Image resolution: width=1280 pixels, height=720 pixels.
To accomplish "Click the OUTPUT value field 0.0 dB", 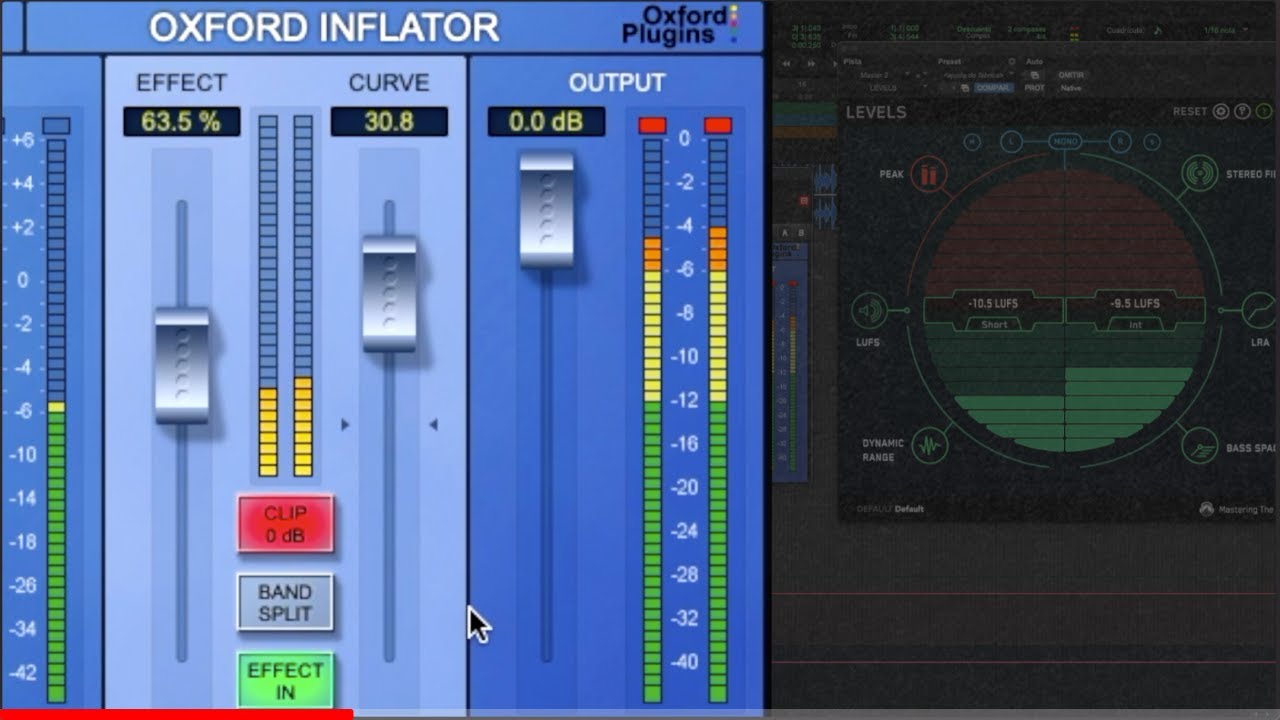I will pyautogui.click(x=546, y=122).
